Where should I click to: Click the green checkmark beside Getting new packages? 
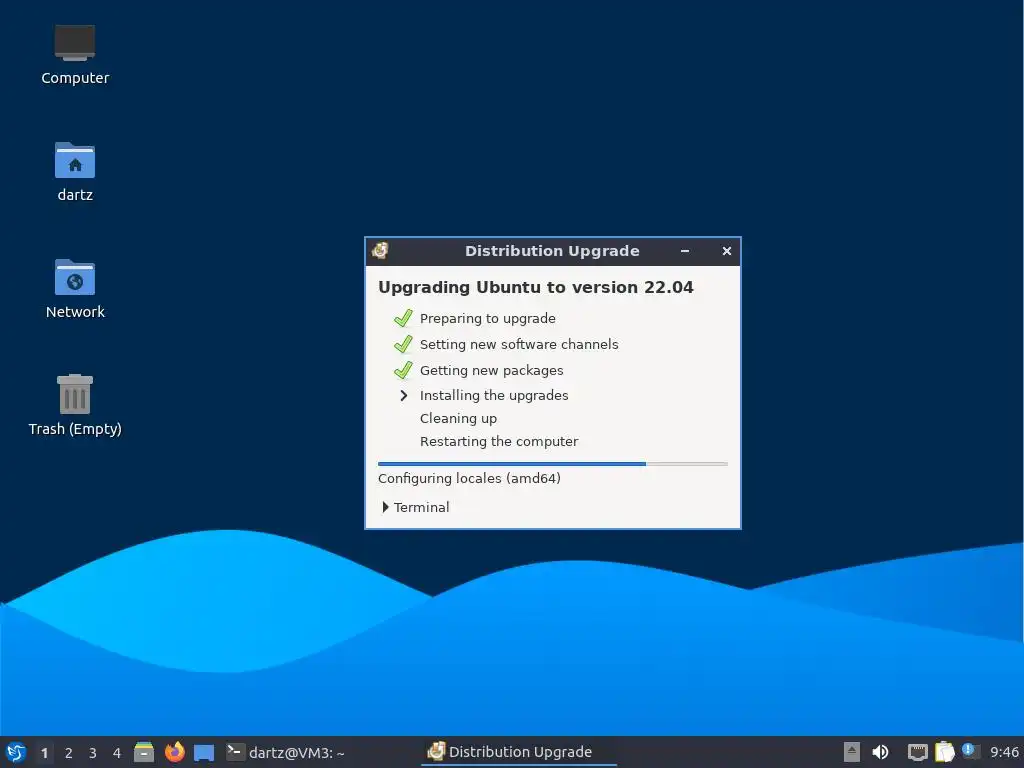pos(403,370)
